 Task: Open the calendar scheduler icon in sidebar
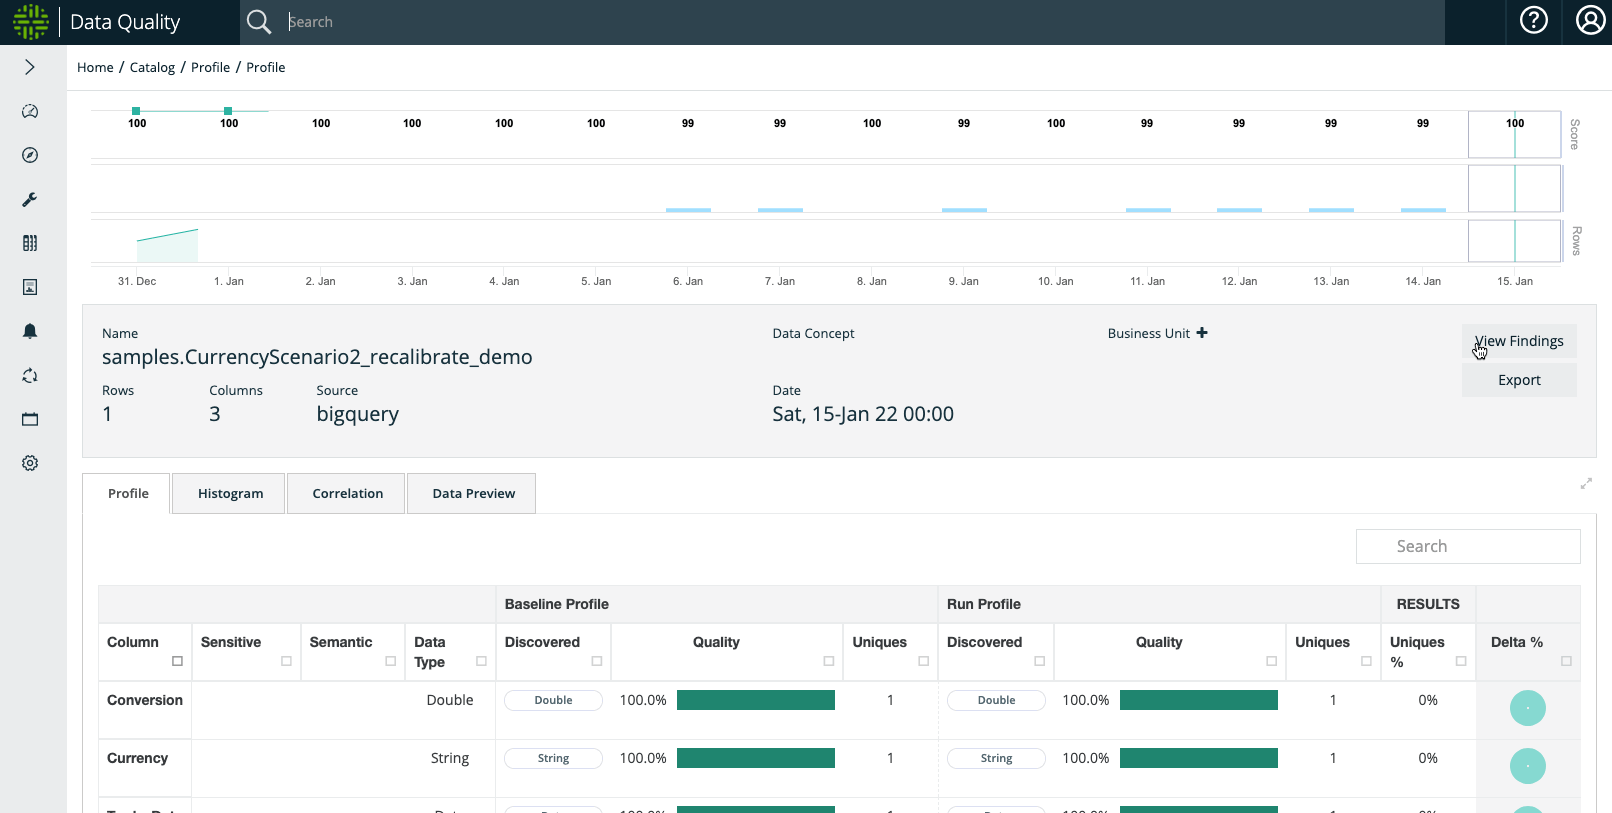pyautogui.click(x=30, y=419)
